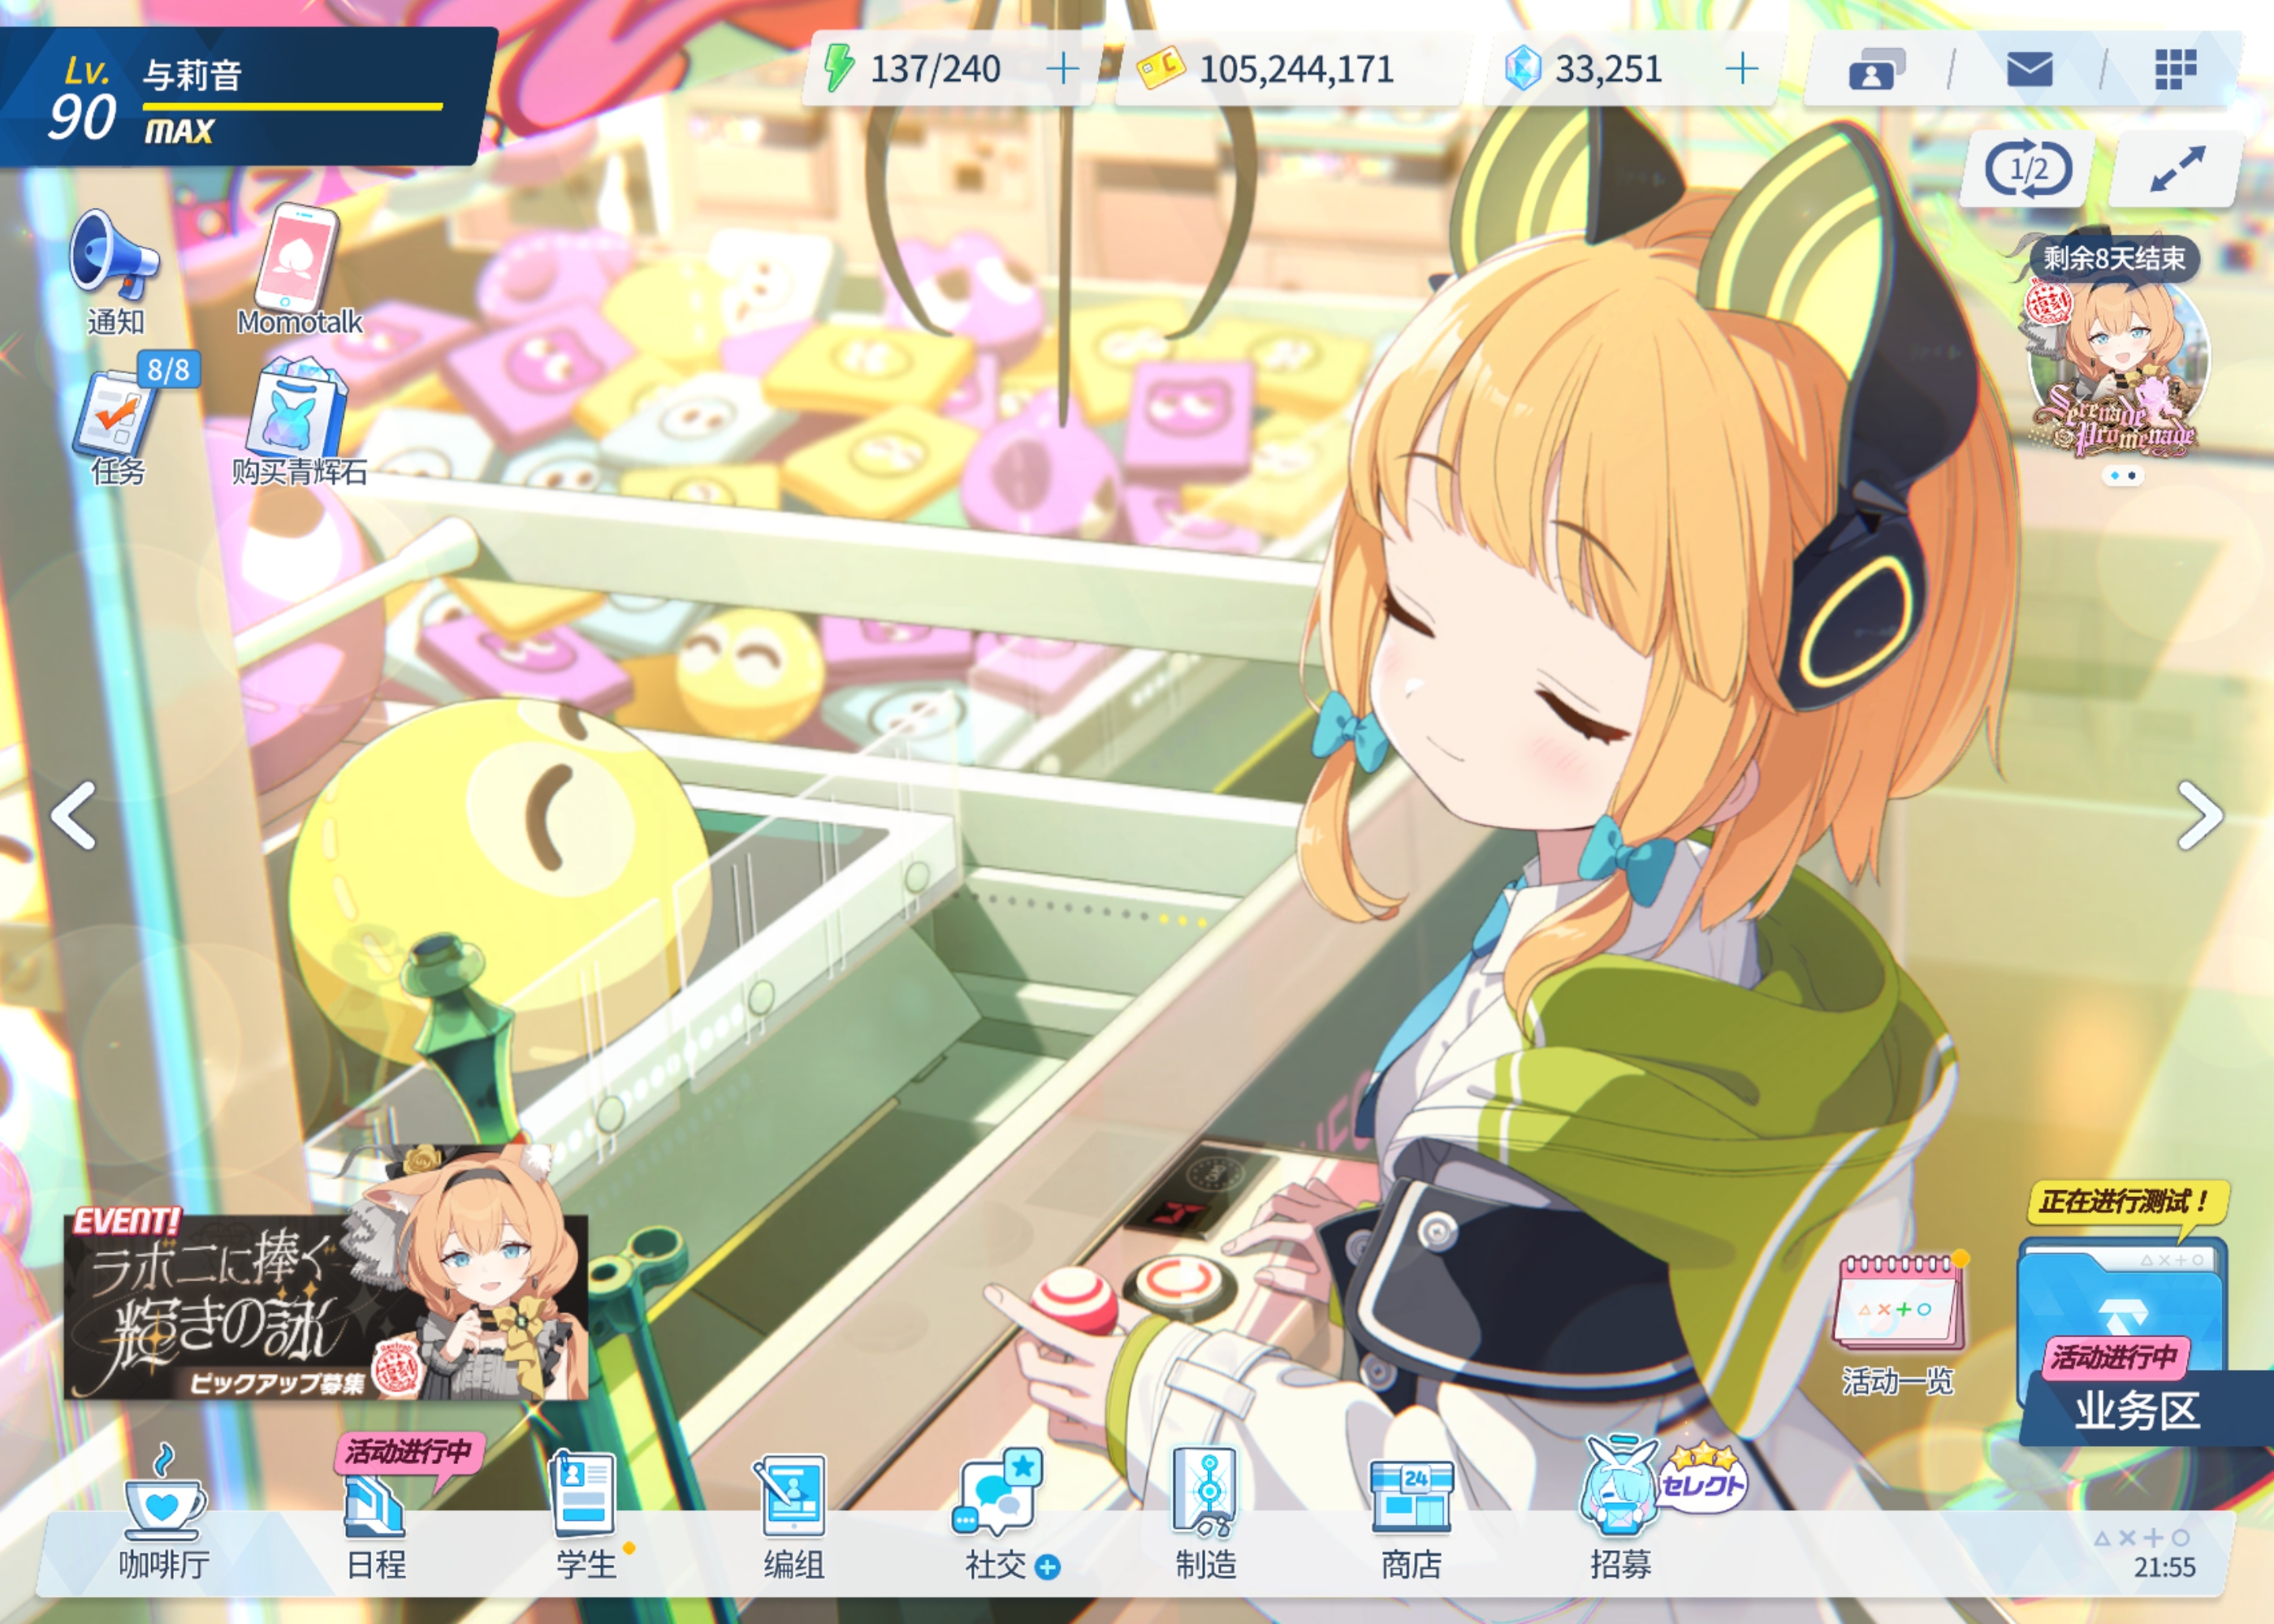Show previous lobby with left chevron
The height and width of the screenshot is (1624, 2274).
click(75, 816)
